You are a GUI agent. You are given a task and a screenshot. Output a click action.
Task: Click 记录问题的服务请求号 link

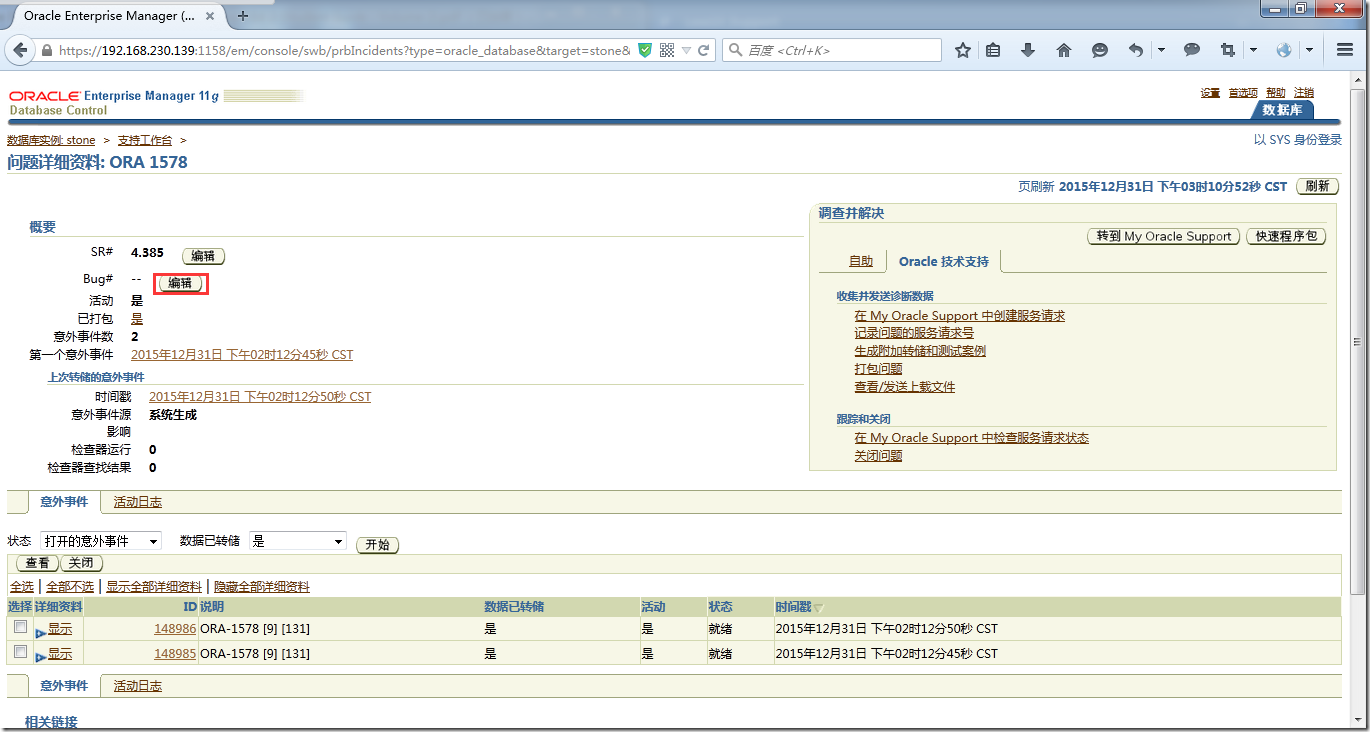coord(914,333)
